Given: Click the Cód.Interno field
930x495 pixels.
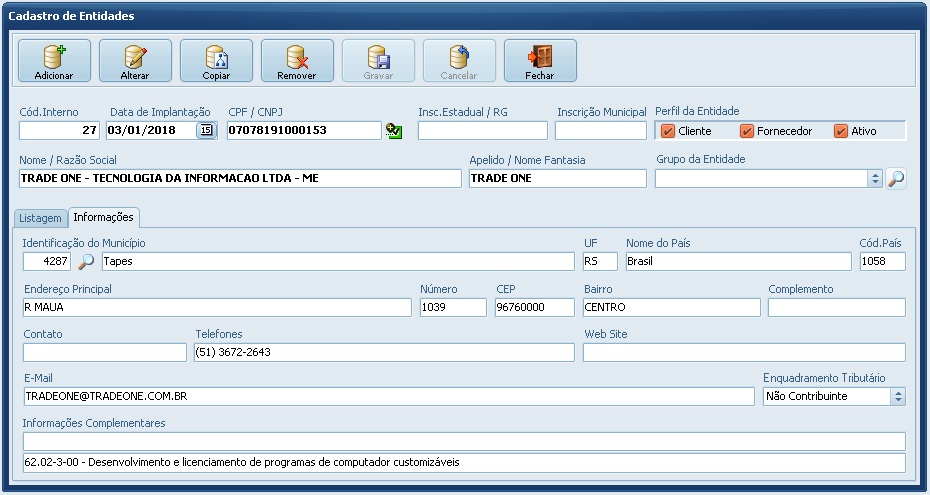Looking at the screenshot, I should [59, 130].
